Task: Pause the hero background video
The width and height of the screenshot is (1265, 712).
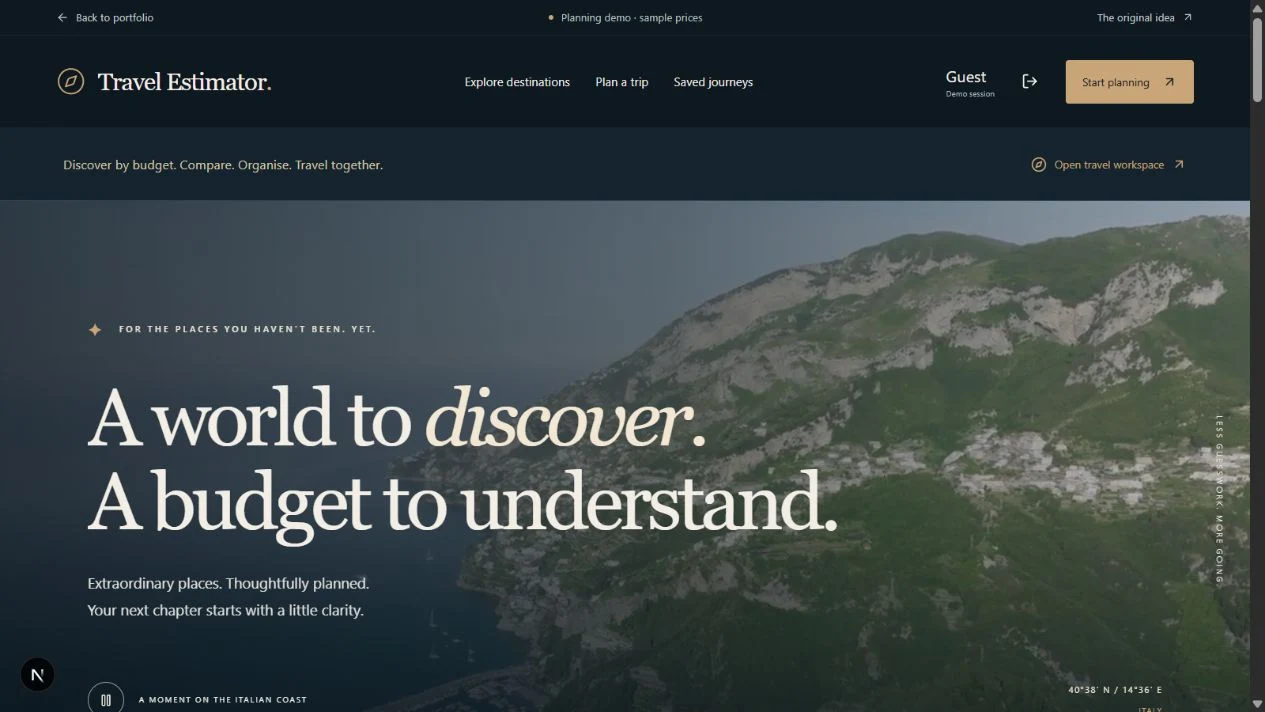Action: pos(106,699)
